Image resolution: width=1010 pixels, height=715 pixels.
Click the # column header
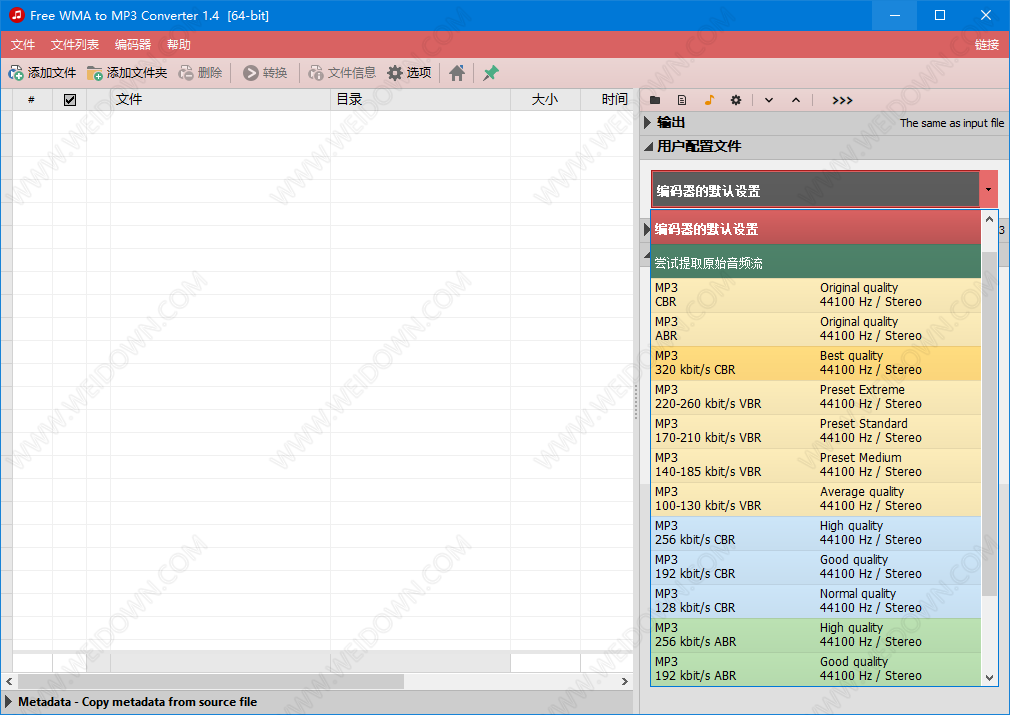coord(32,100)
